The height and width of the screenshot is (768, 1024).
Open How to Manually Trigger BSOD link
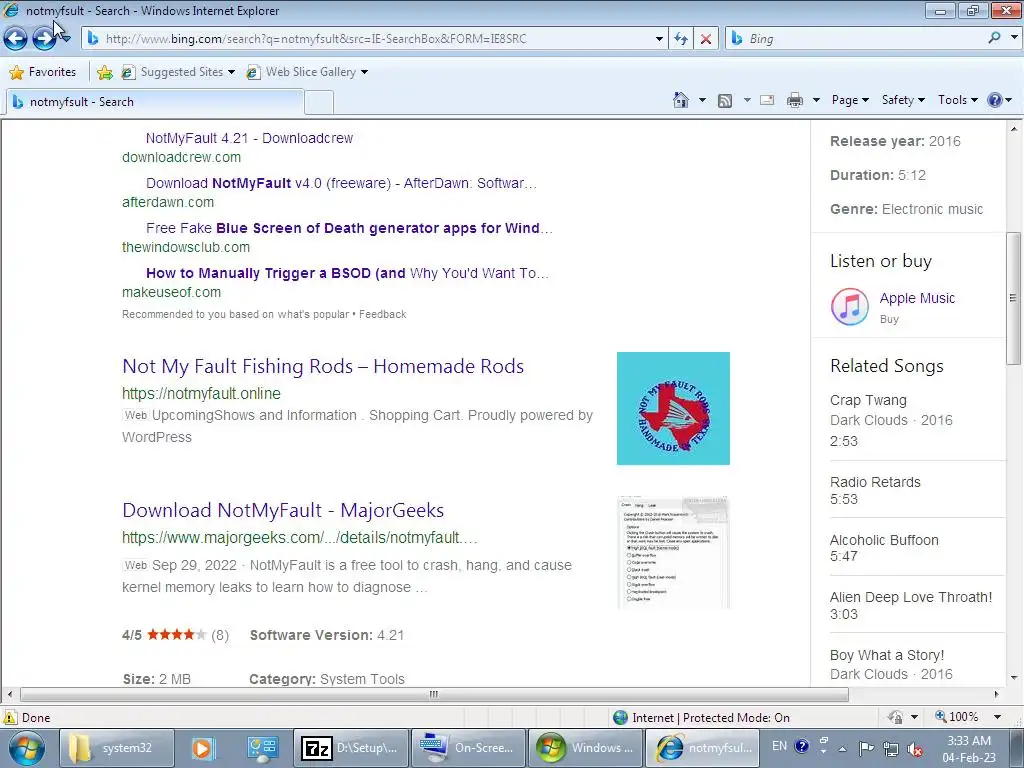(347, 274)
